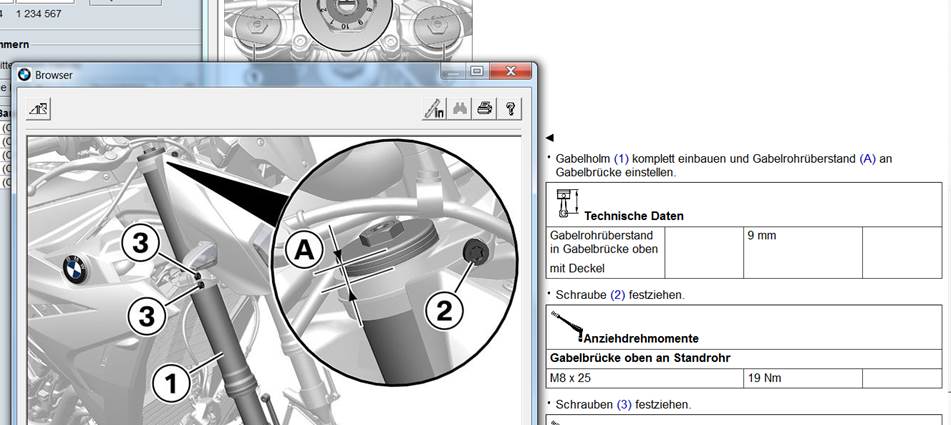Click callout number 1 on fork leg

(172, 383)
